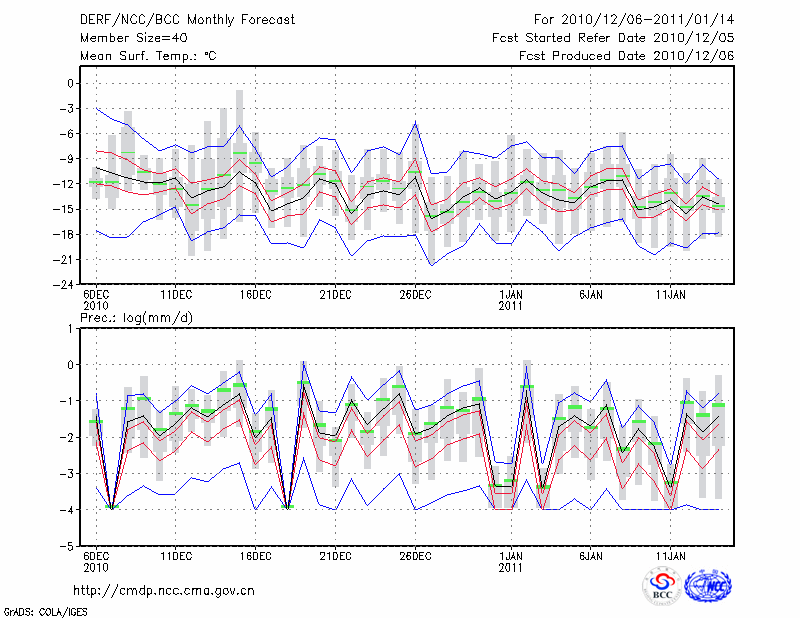The width and height of the screenshot is (800, 618).
Task: Select 21DEC tick label below the temperature chart
Action: tap(335, 294)
